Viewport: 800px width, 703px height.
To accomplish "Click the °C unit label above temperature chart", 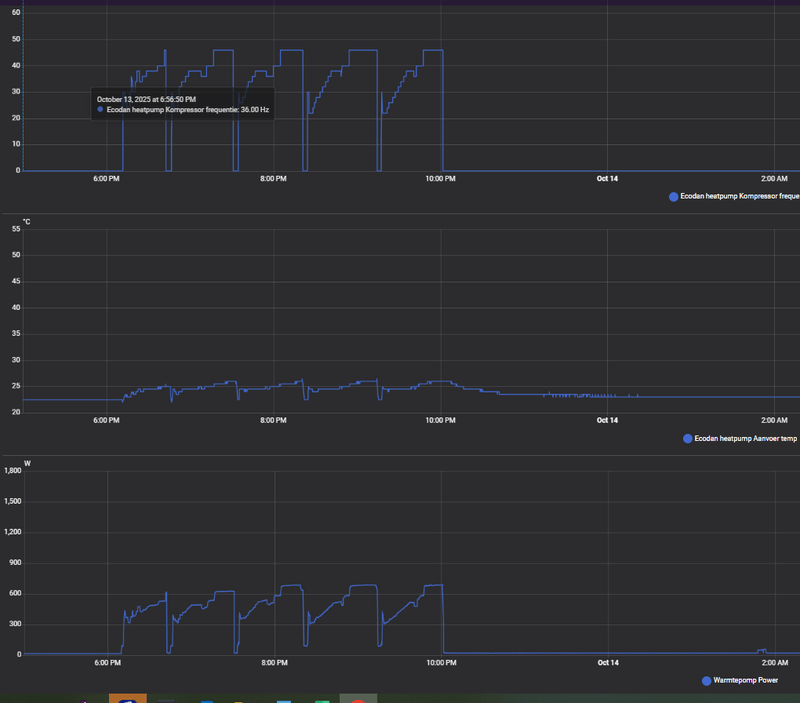I will tap(27, 222).
